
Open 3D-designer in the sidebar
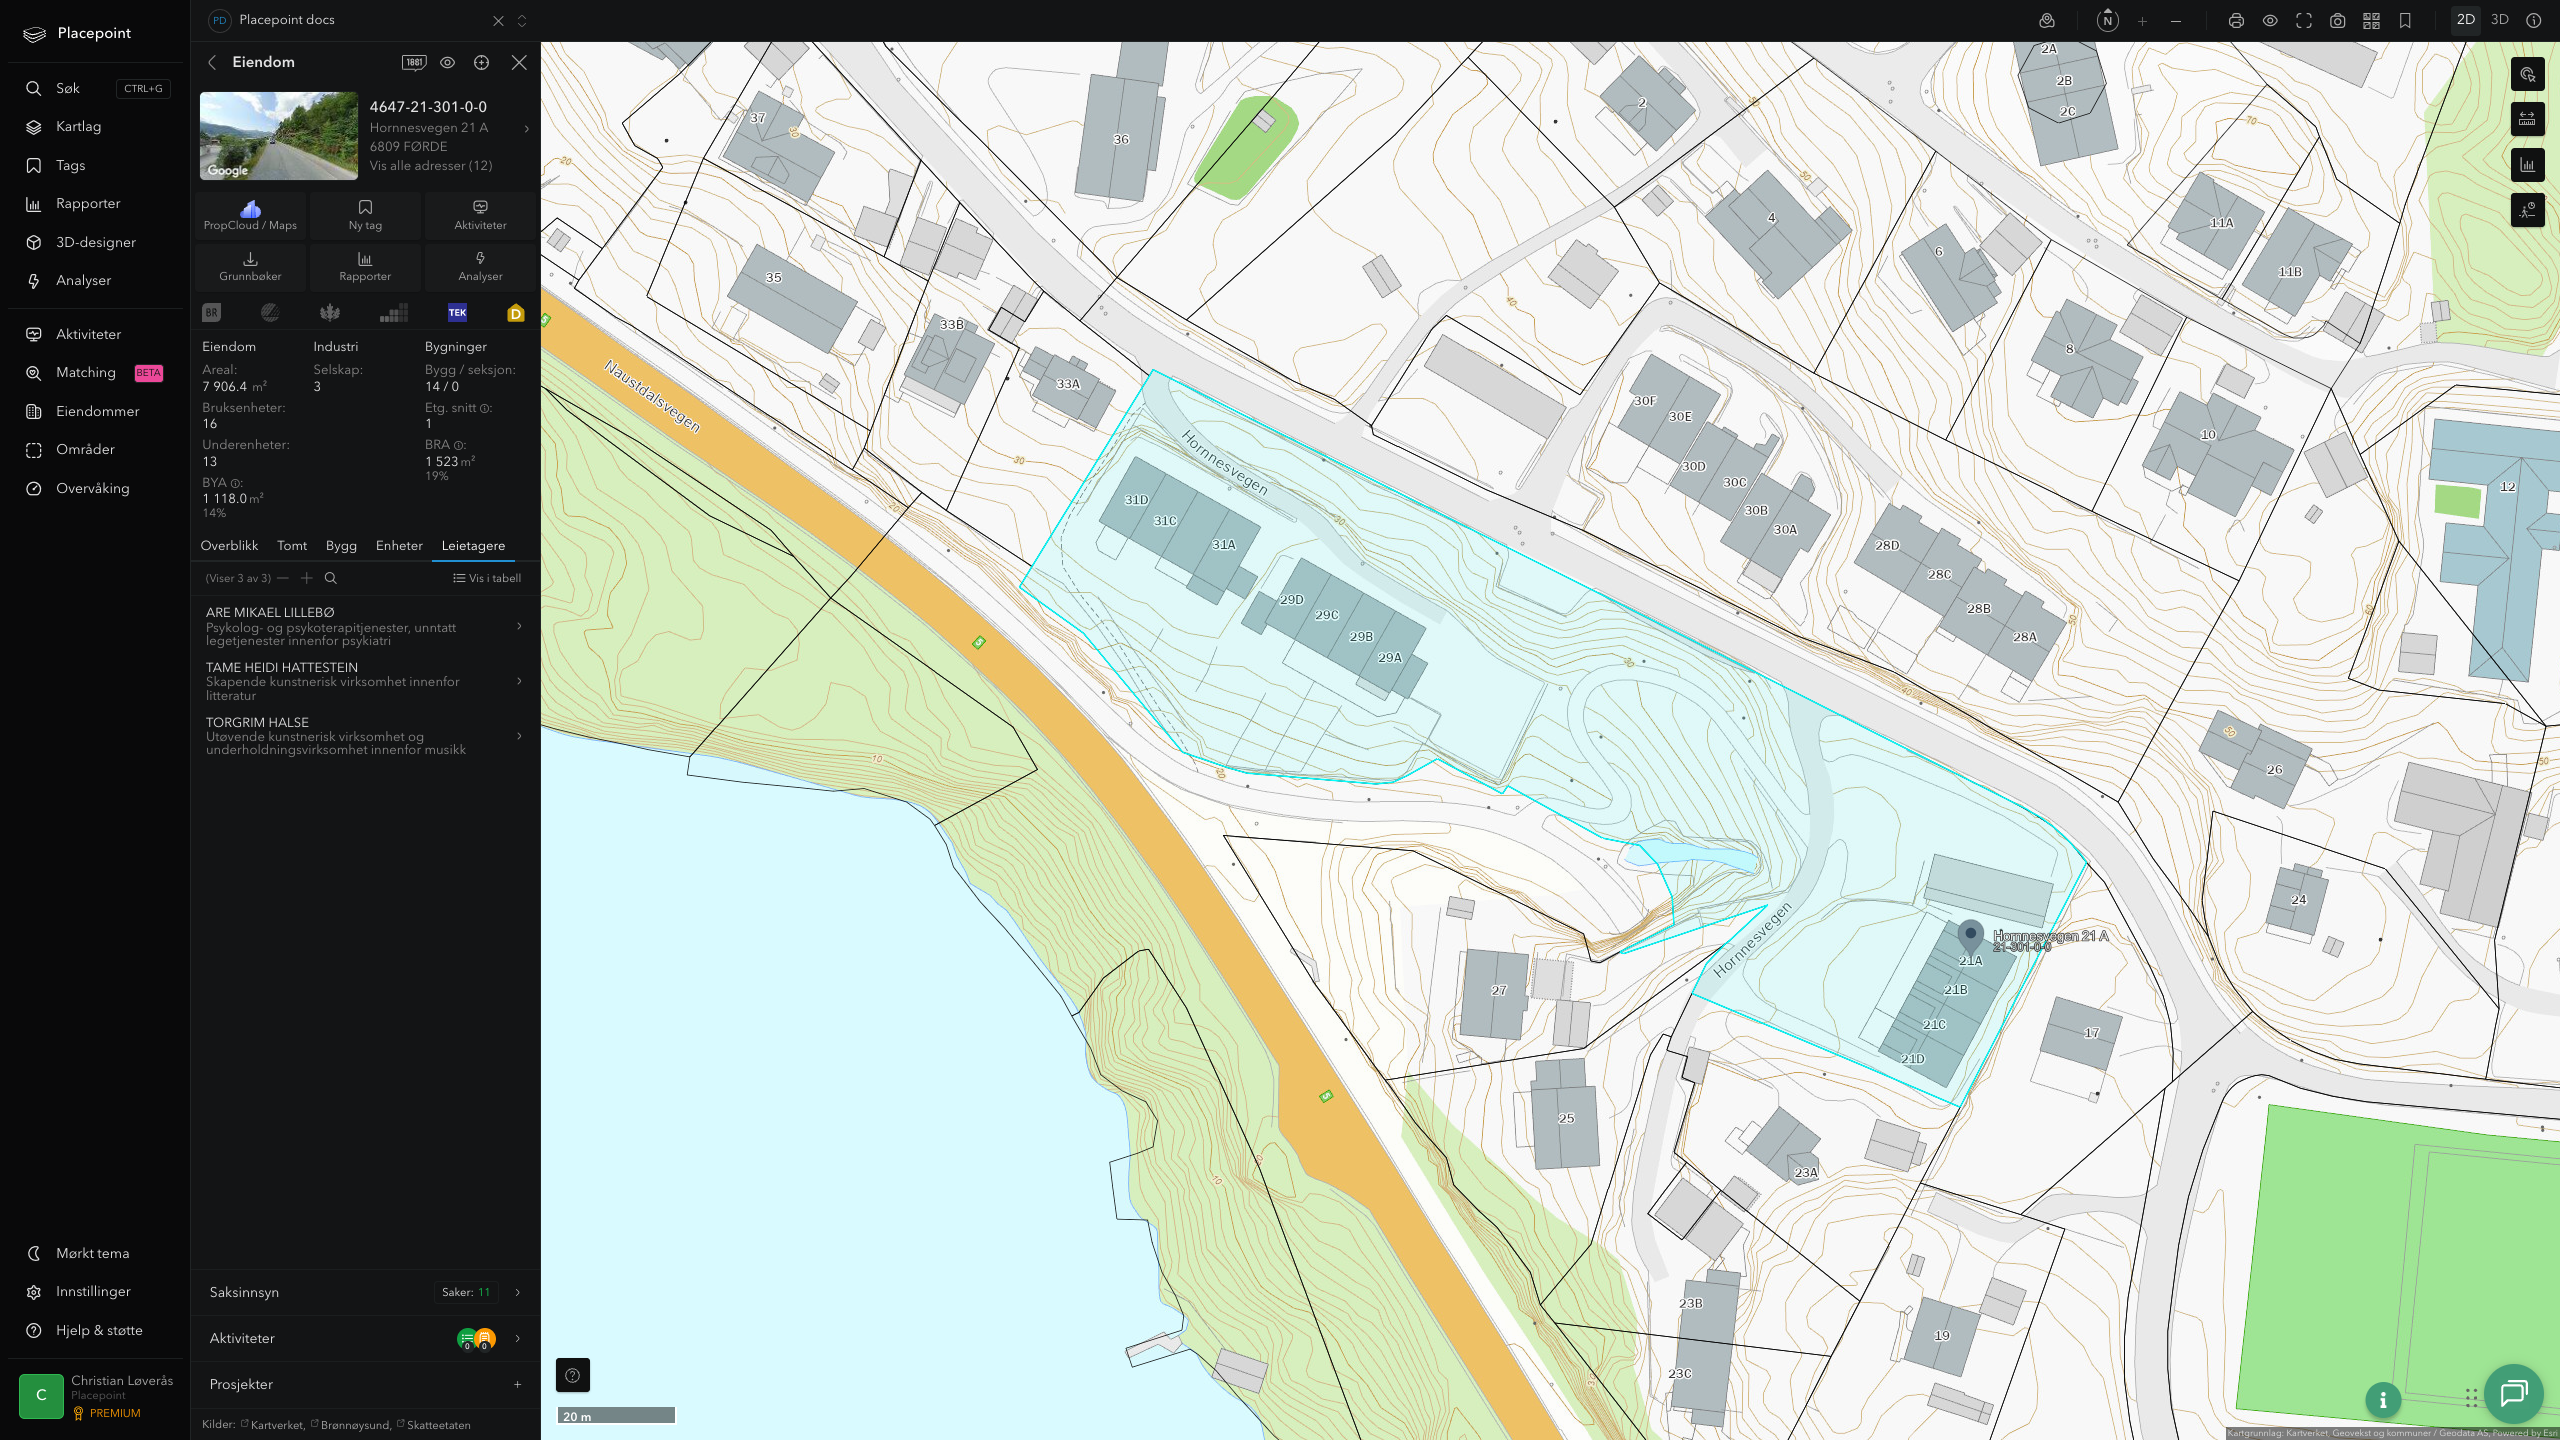coord(96,242)
